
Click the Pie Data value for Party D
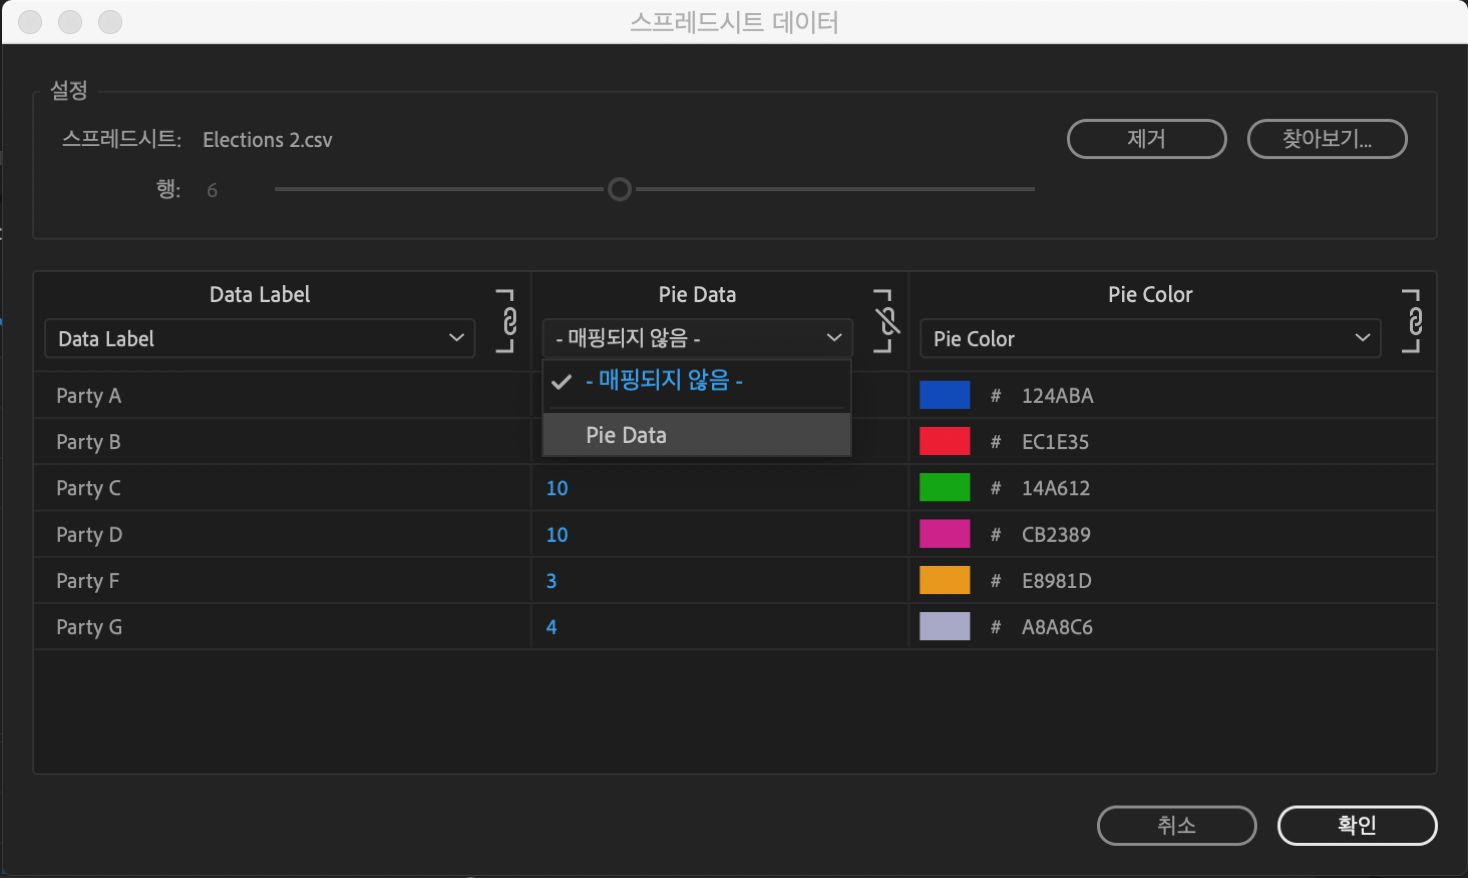click(557, 535)
